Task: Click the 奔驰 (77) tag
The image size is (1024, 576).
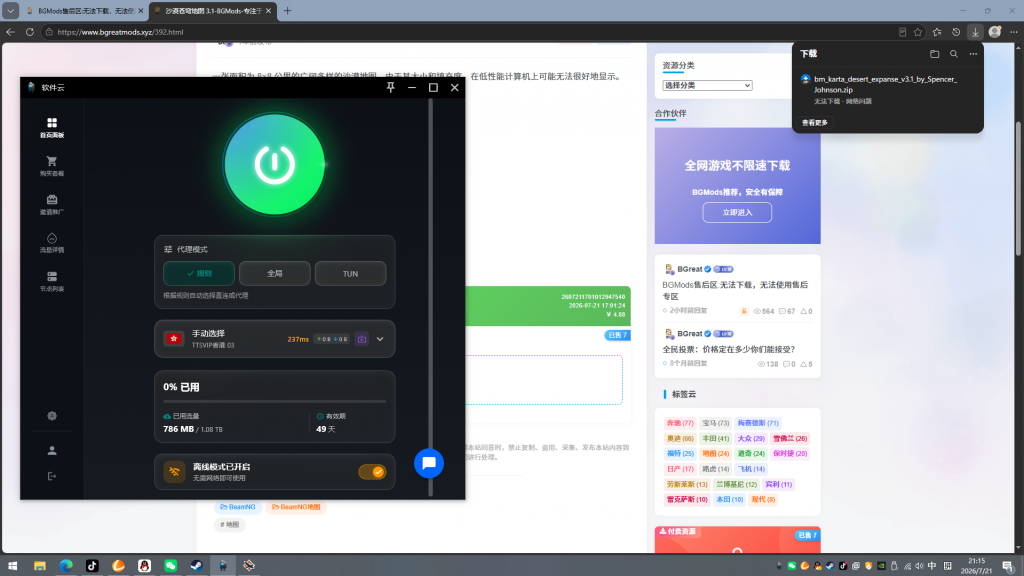Action: 680,423
